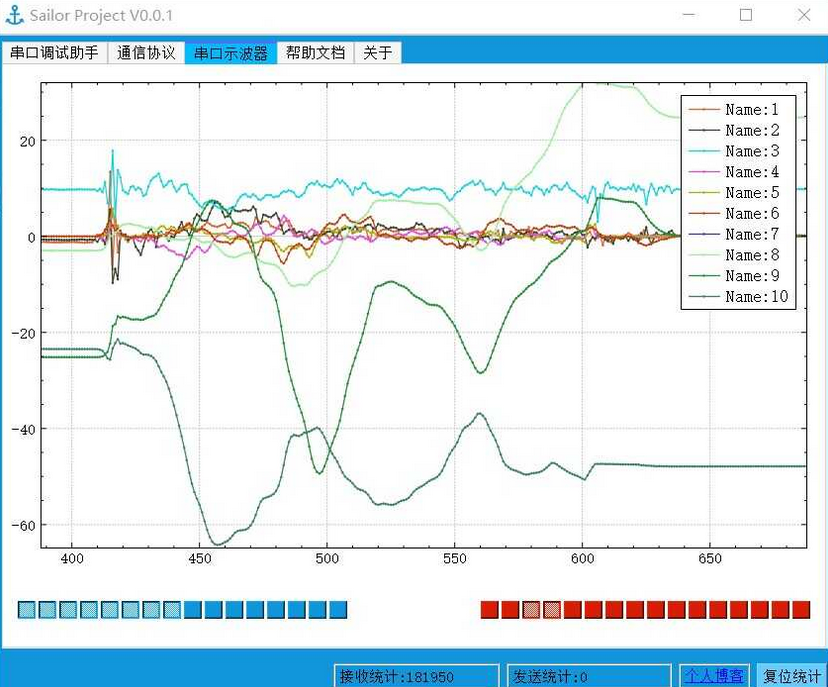Toggle the last blue channel square
This screenshot has width=828, height=687.
[x=338, y=610]
